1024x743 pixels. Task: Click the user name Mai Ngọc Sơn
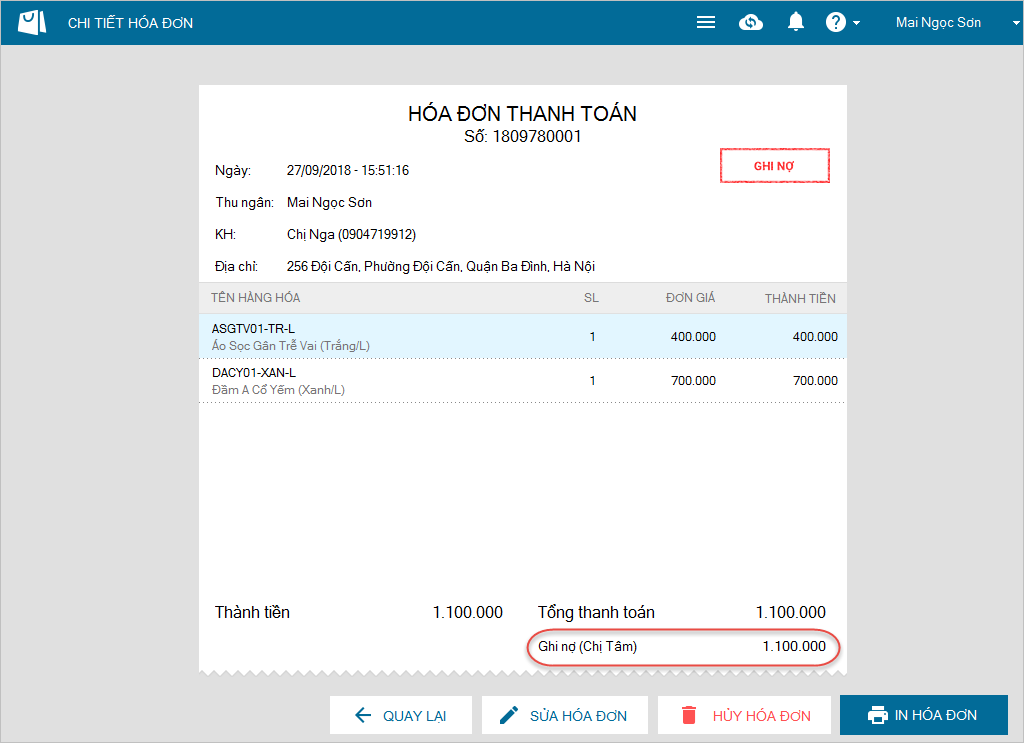[x=938, y=22]
